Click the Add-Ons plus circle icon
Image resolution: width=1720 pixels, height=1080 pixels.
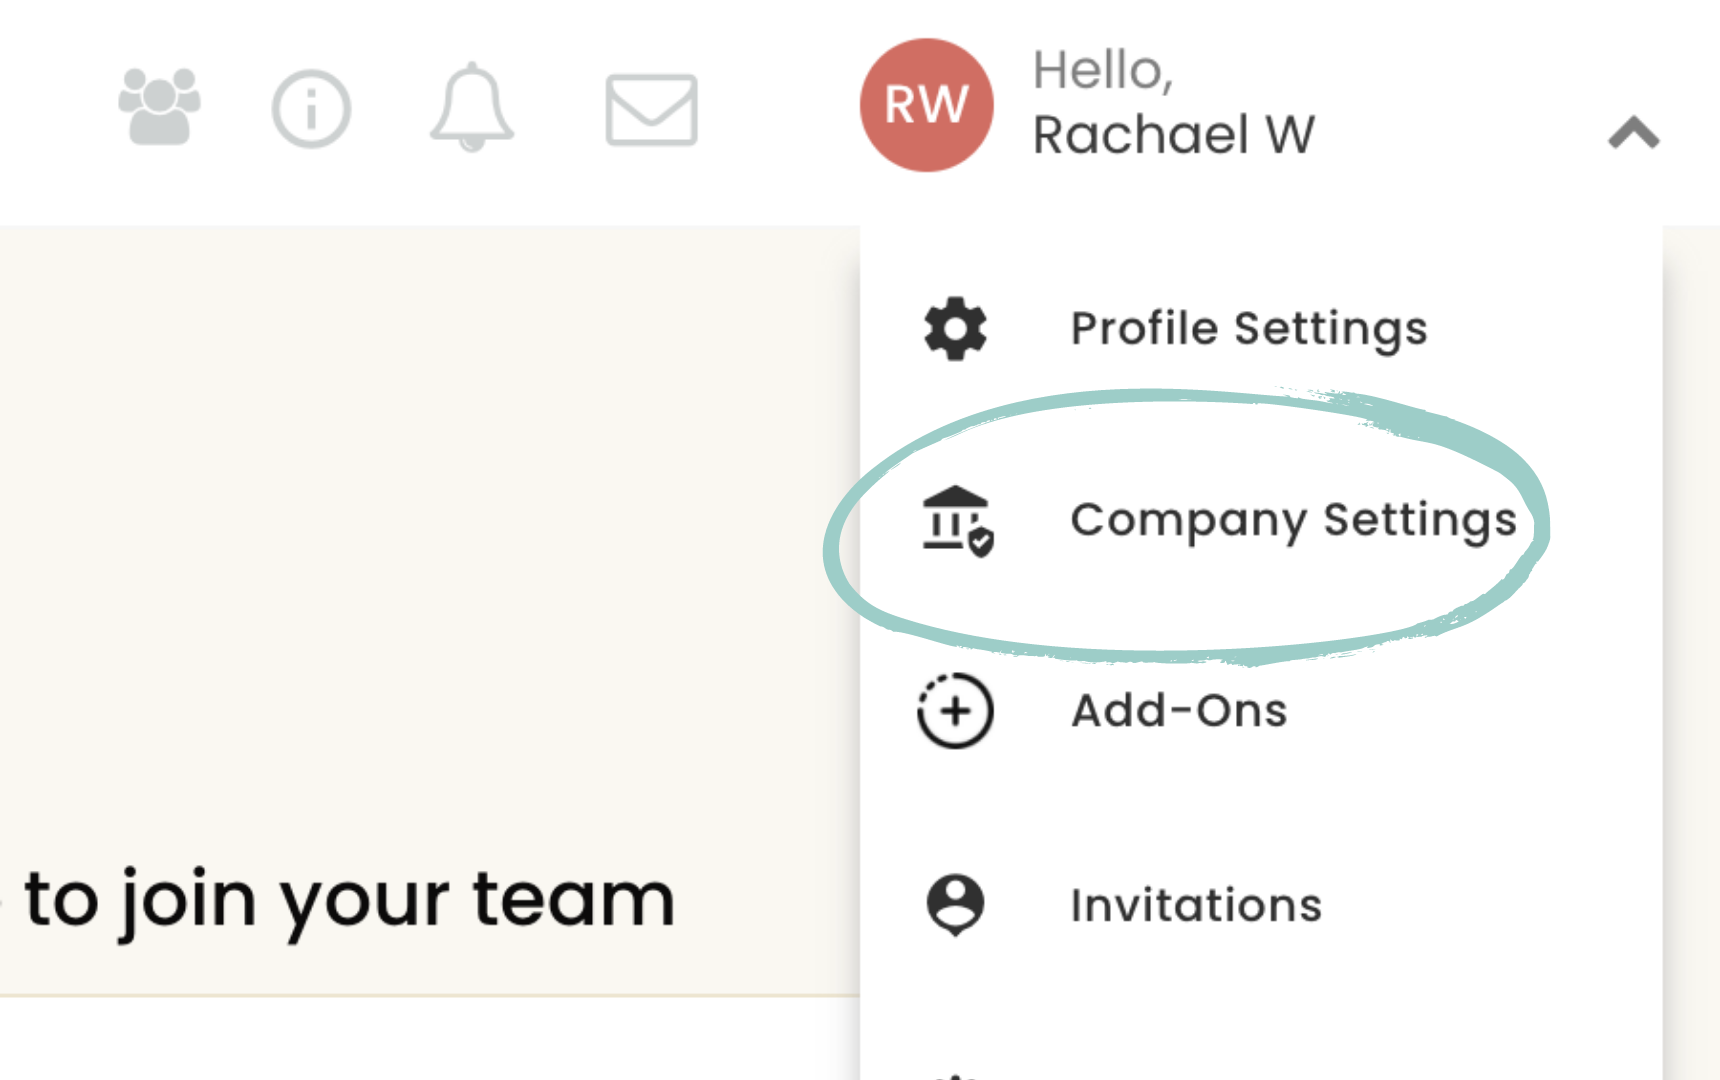point(955,711)
